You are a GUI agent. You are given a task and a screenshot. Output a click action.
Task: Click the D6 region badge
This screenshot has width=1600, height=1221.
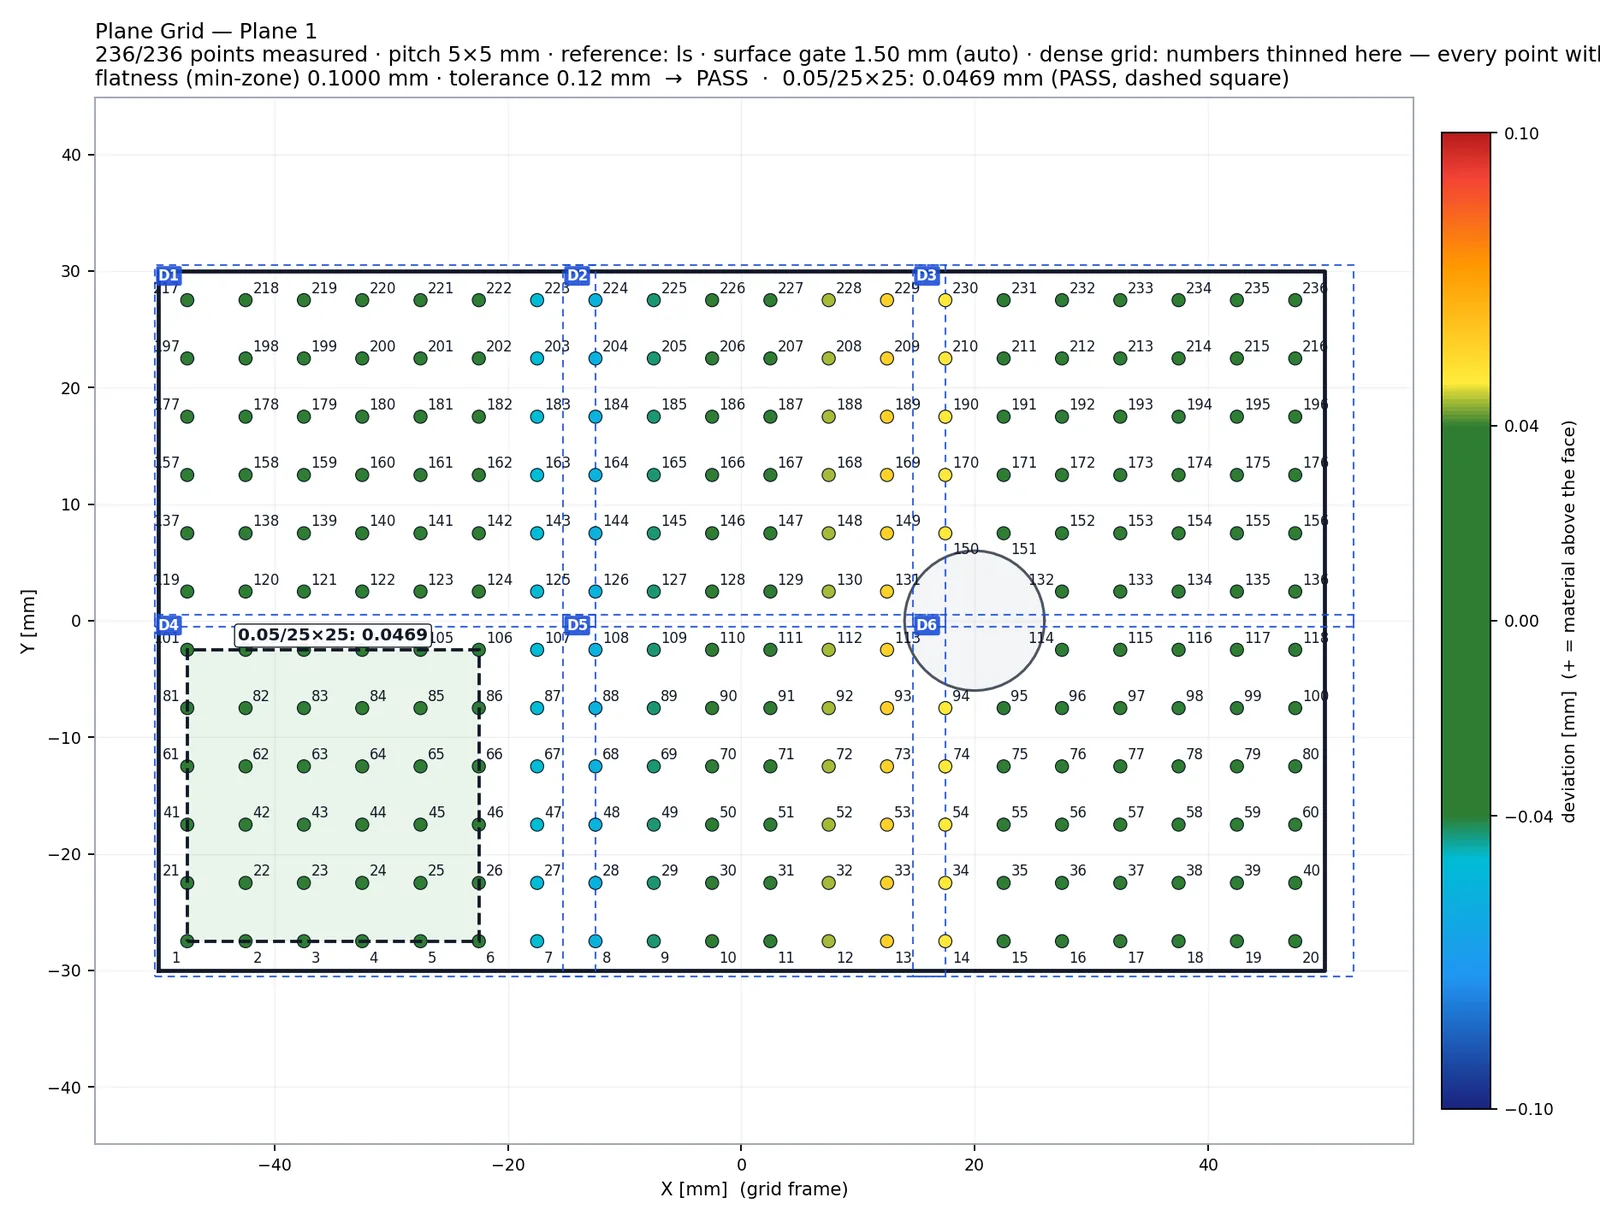click(x=927, y=625)
